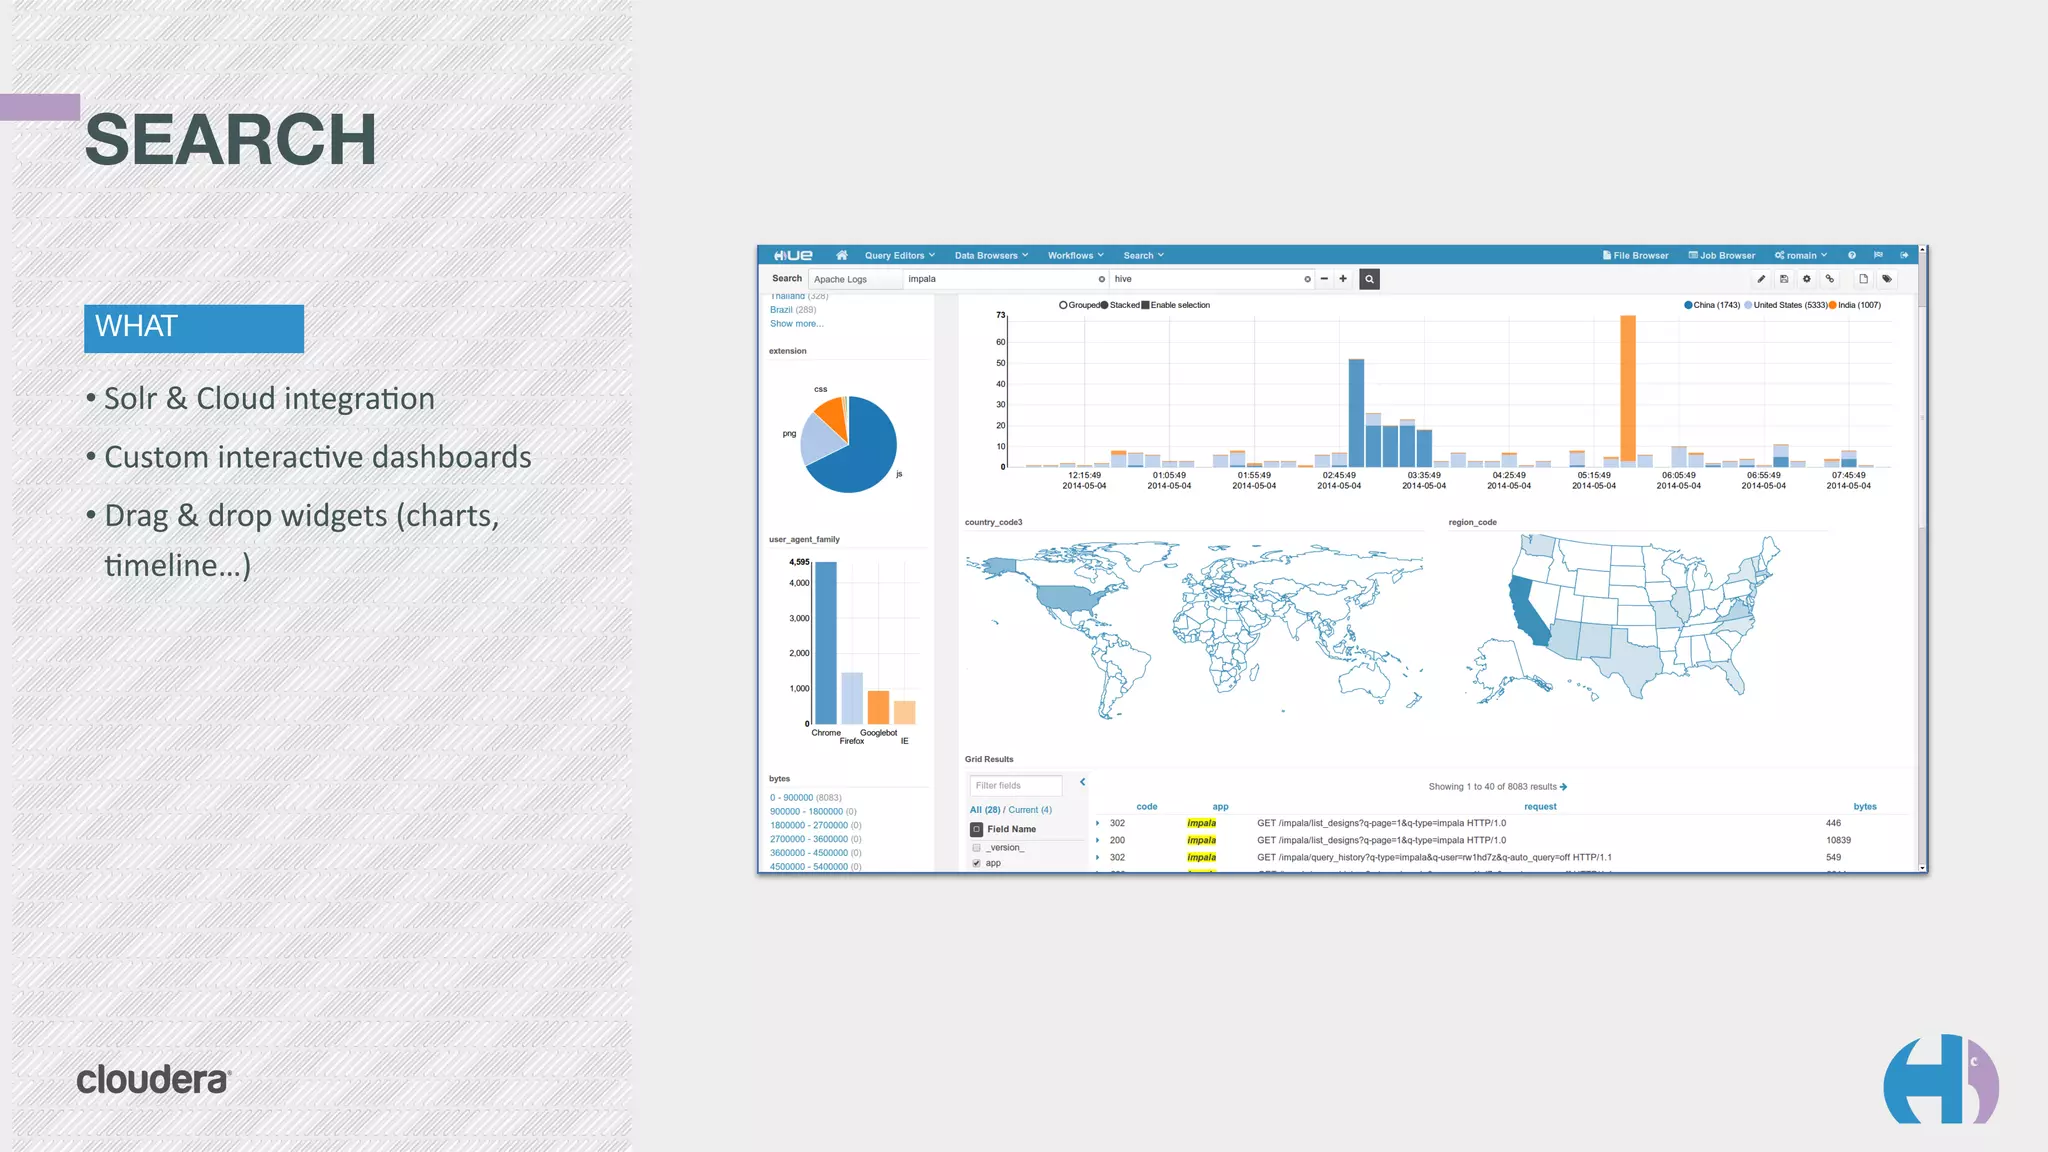The height and width of the screenshot is (1152, 2048).
Task: Collapse the field list with the chevron
Action: click(x=1082, y=782)
